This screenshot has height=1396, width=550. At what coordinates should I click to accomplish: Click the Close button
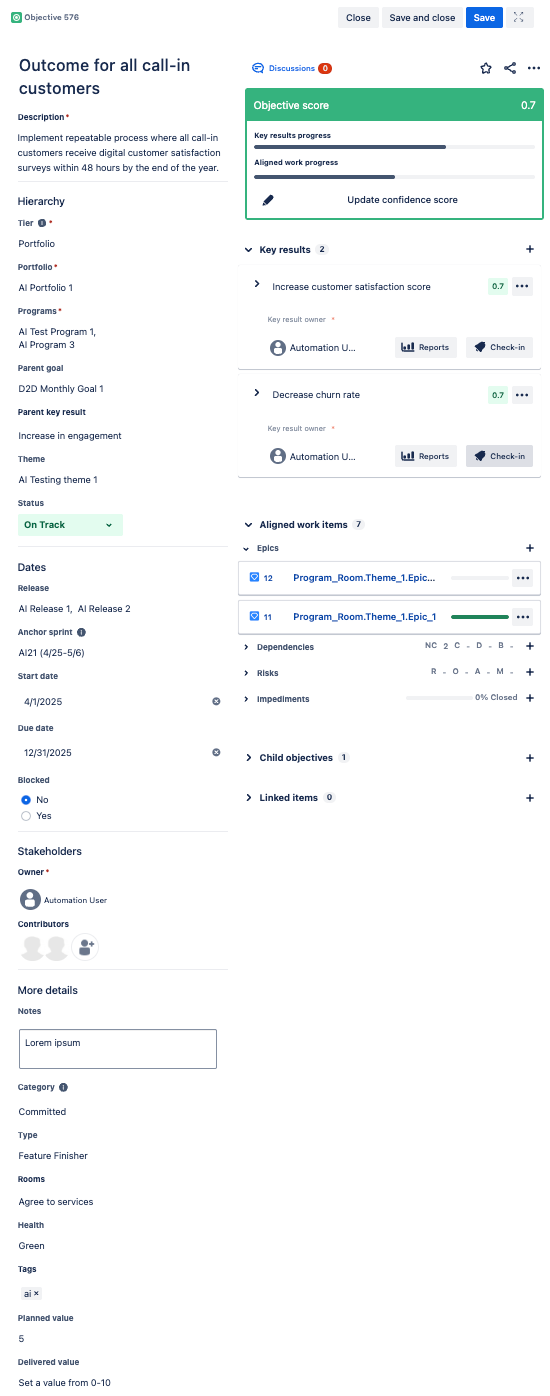point(358,18)
